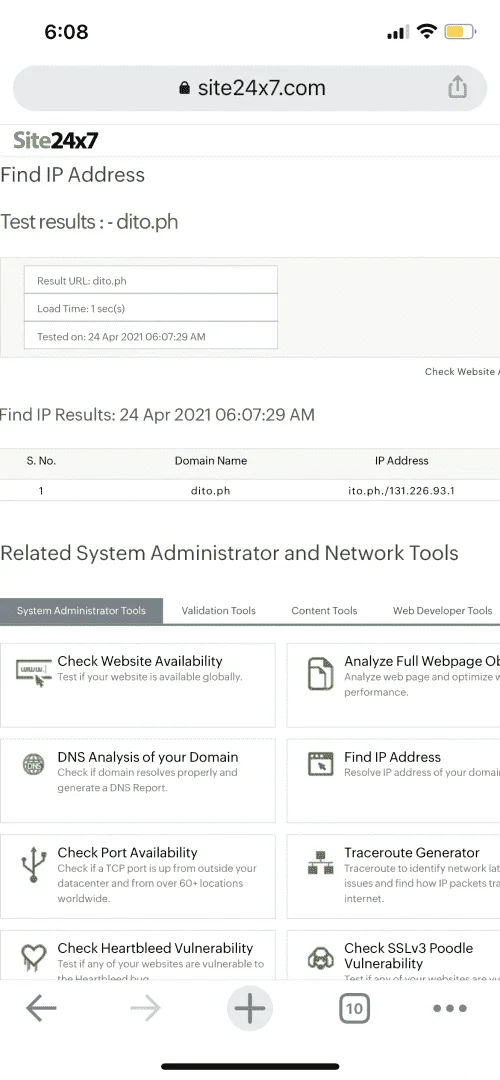The height and width of the screenshot is (1080, 500).
Task: Click the Analyze Full Webpage document icon
Action: [x=320, y=674]
